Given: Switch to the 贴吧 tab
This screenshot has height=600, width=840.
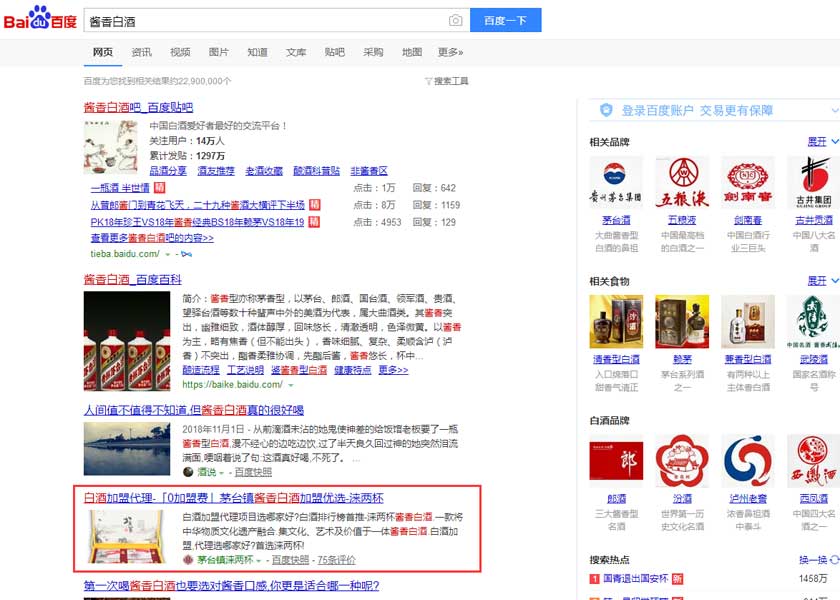Looking at the screenshot, I should tap(334, 52).
